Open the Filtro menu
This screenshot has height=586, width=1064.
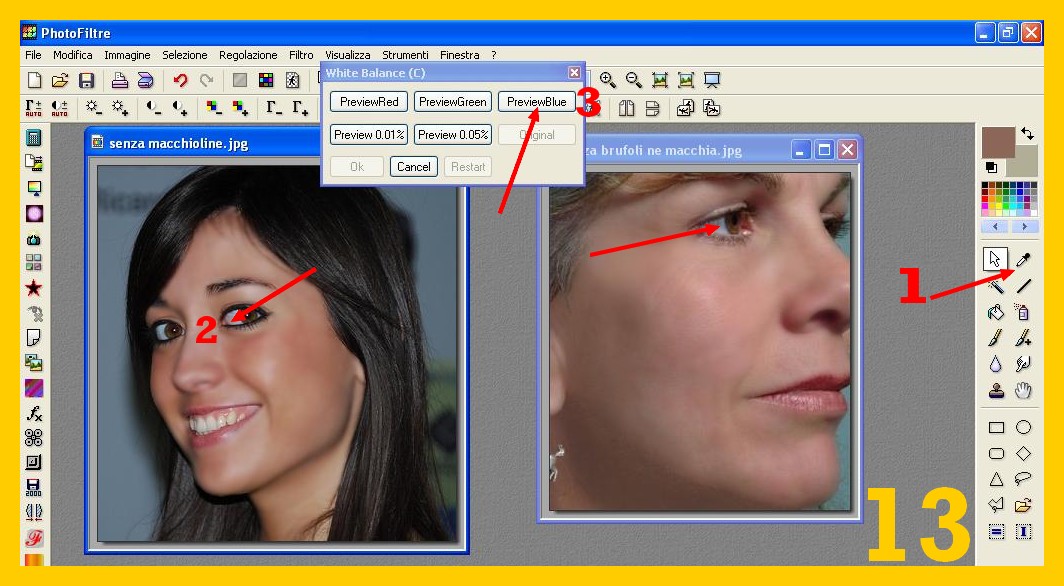point(300,55)
